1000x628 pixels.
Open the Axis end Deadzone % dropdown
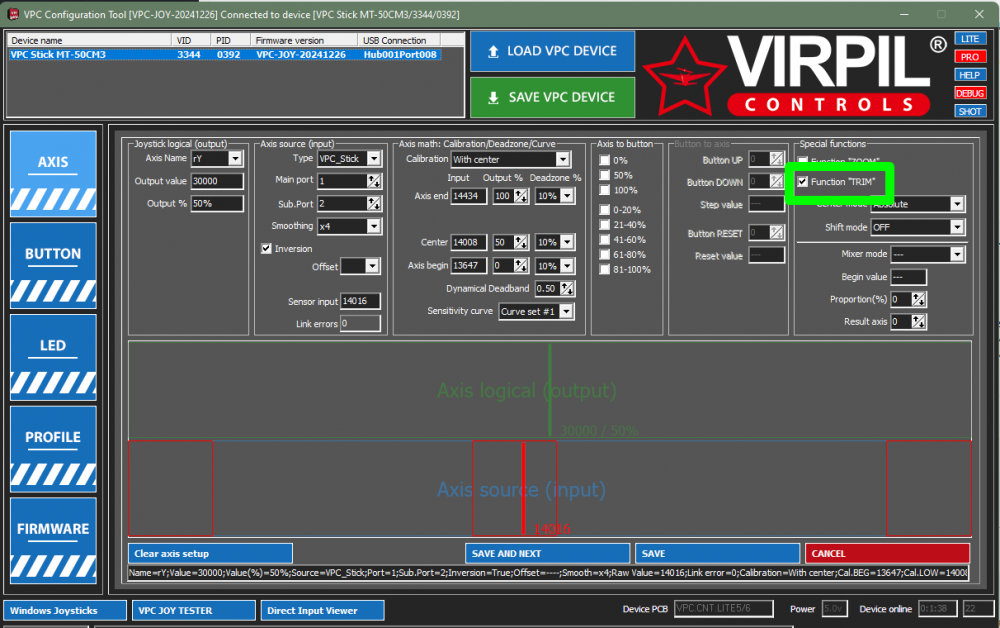[x=567, y=196]
